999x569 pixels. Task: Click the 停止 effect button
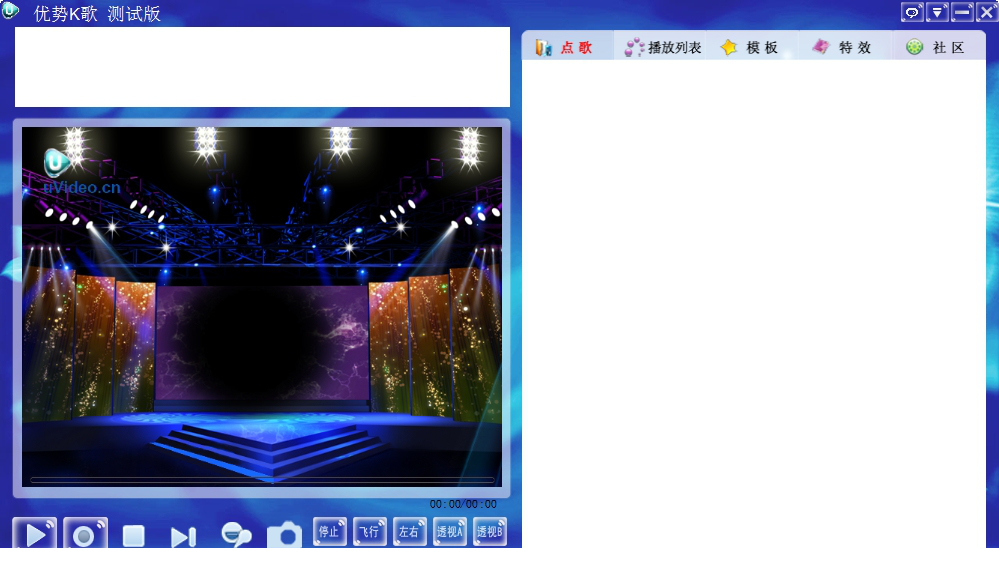pos(330,531)
